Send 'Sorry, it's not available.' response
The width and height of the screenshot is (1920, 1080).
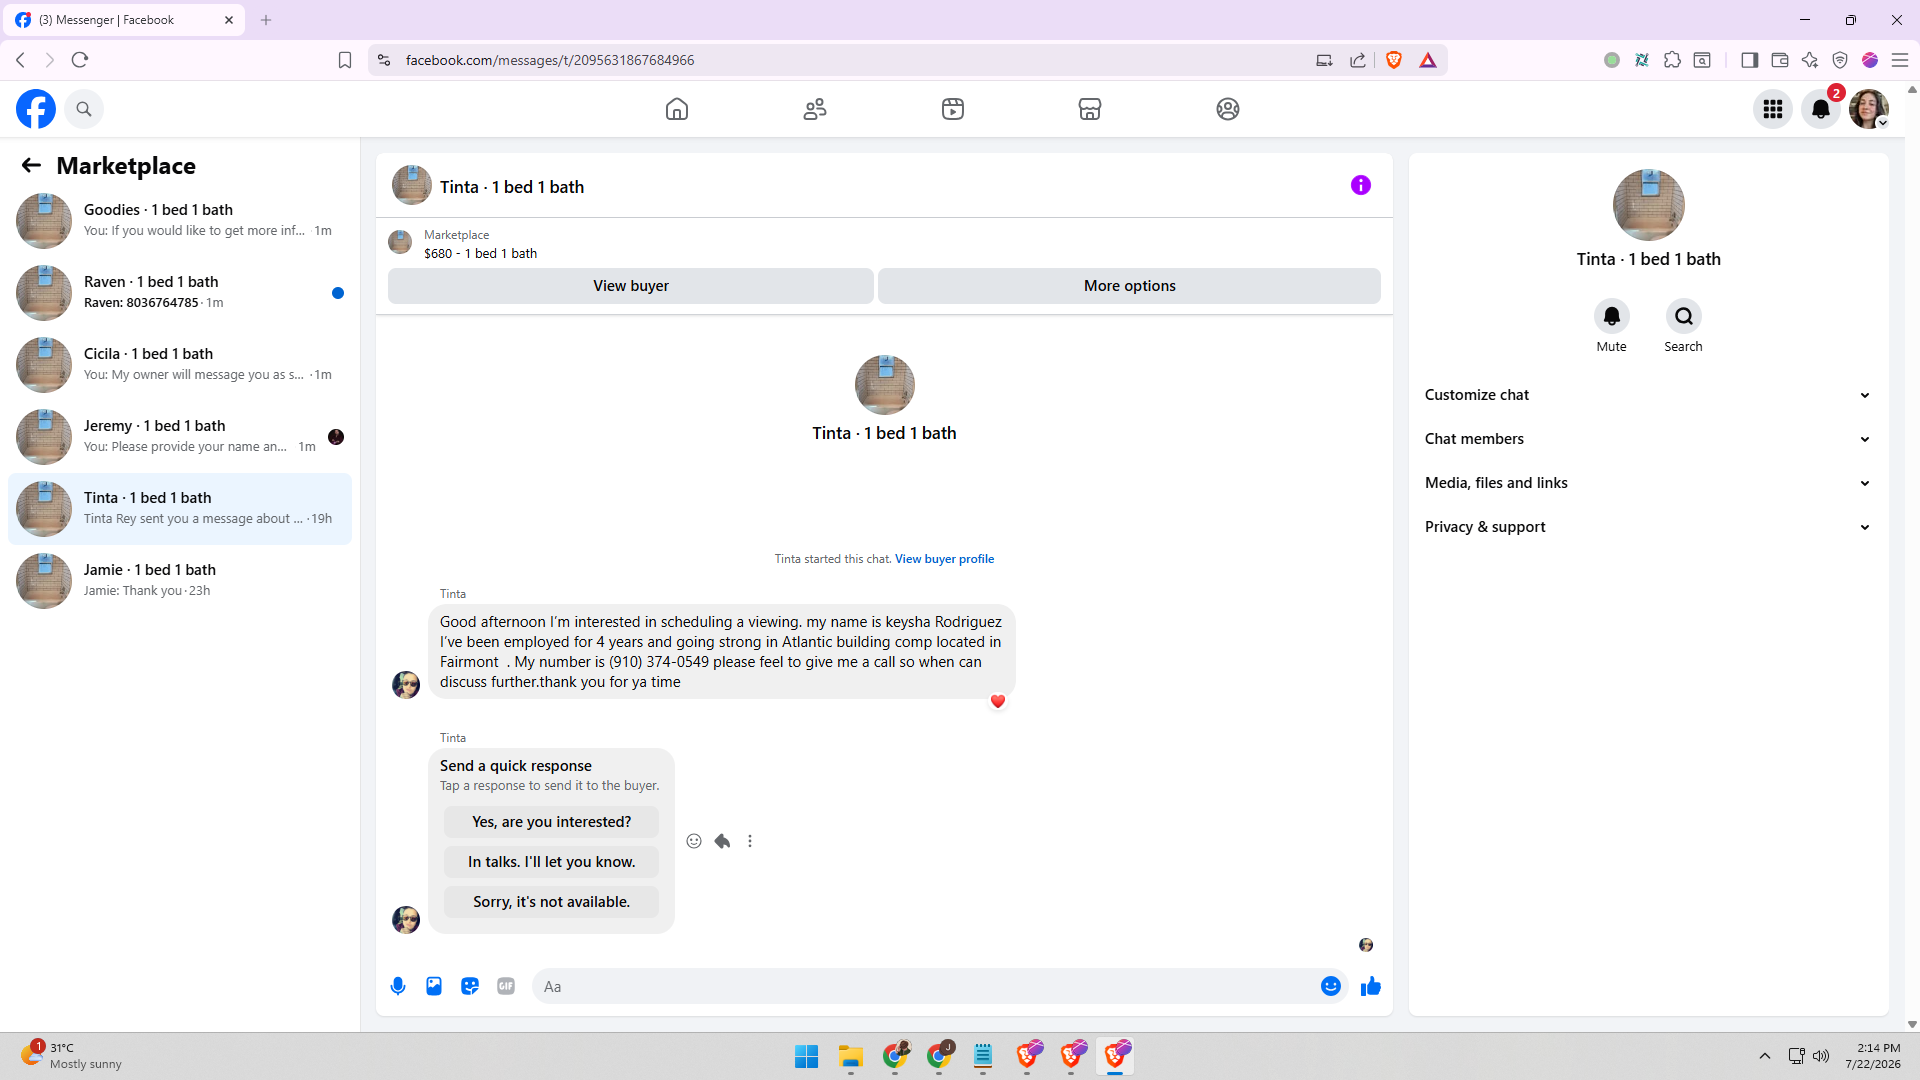[x=552, y=902]
